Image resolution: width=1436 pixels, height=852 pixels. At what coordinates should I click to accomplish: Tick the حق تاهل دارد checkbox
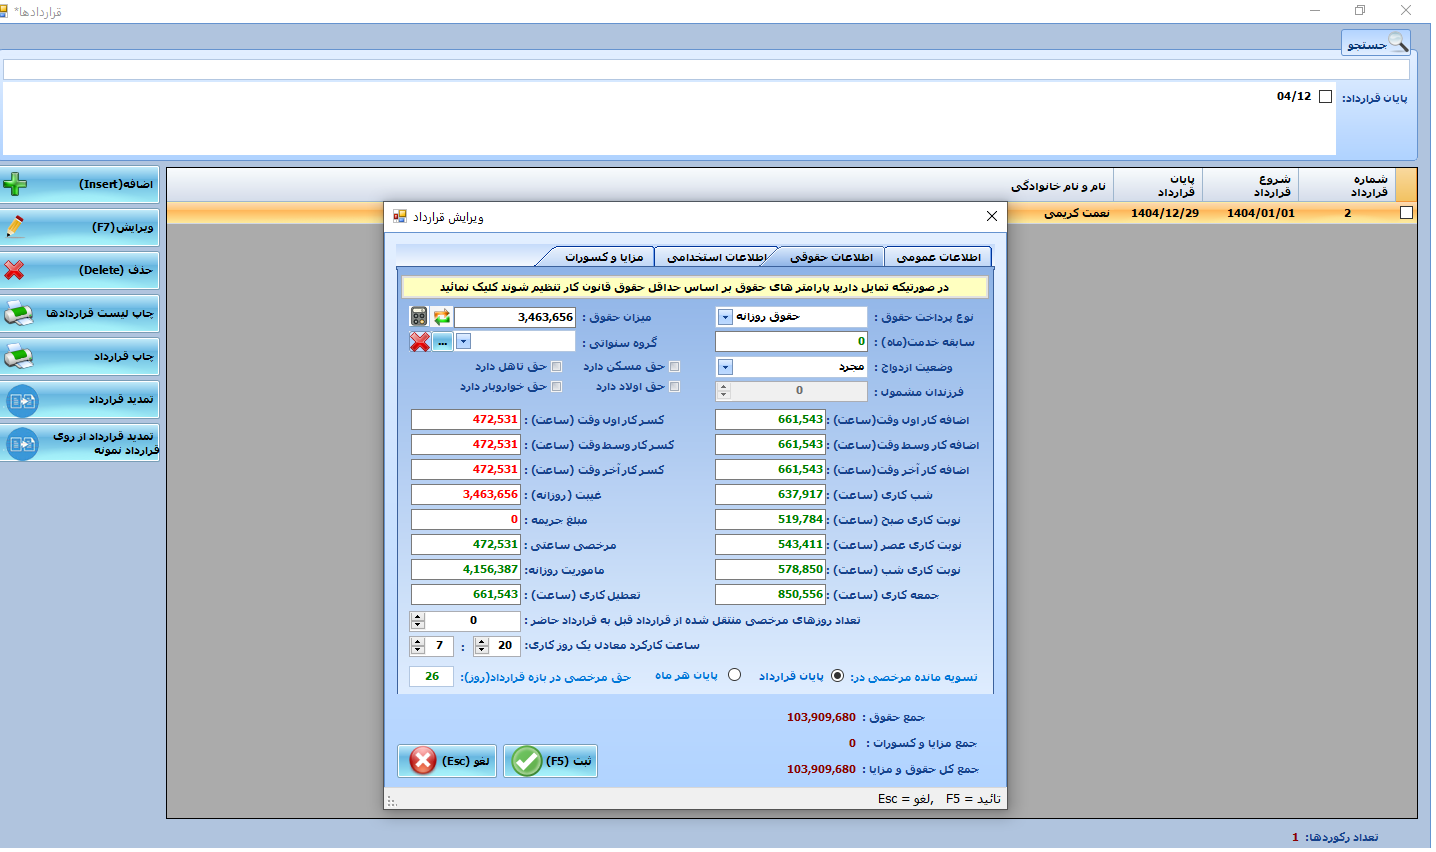coord(557,367)
